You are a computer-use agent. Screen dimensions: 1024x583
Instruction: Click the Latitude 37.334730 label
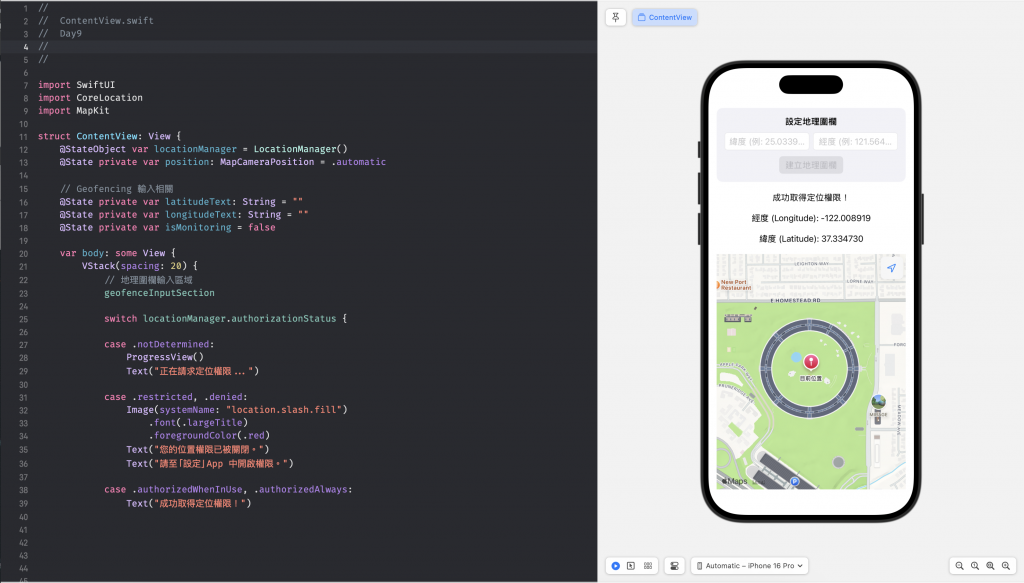point(810,239)
